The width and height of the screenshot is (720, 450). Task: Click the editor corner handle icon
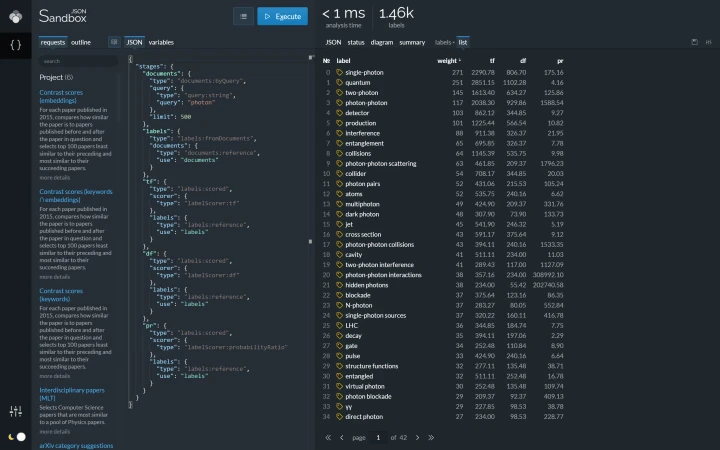(311, 57)
